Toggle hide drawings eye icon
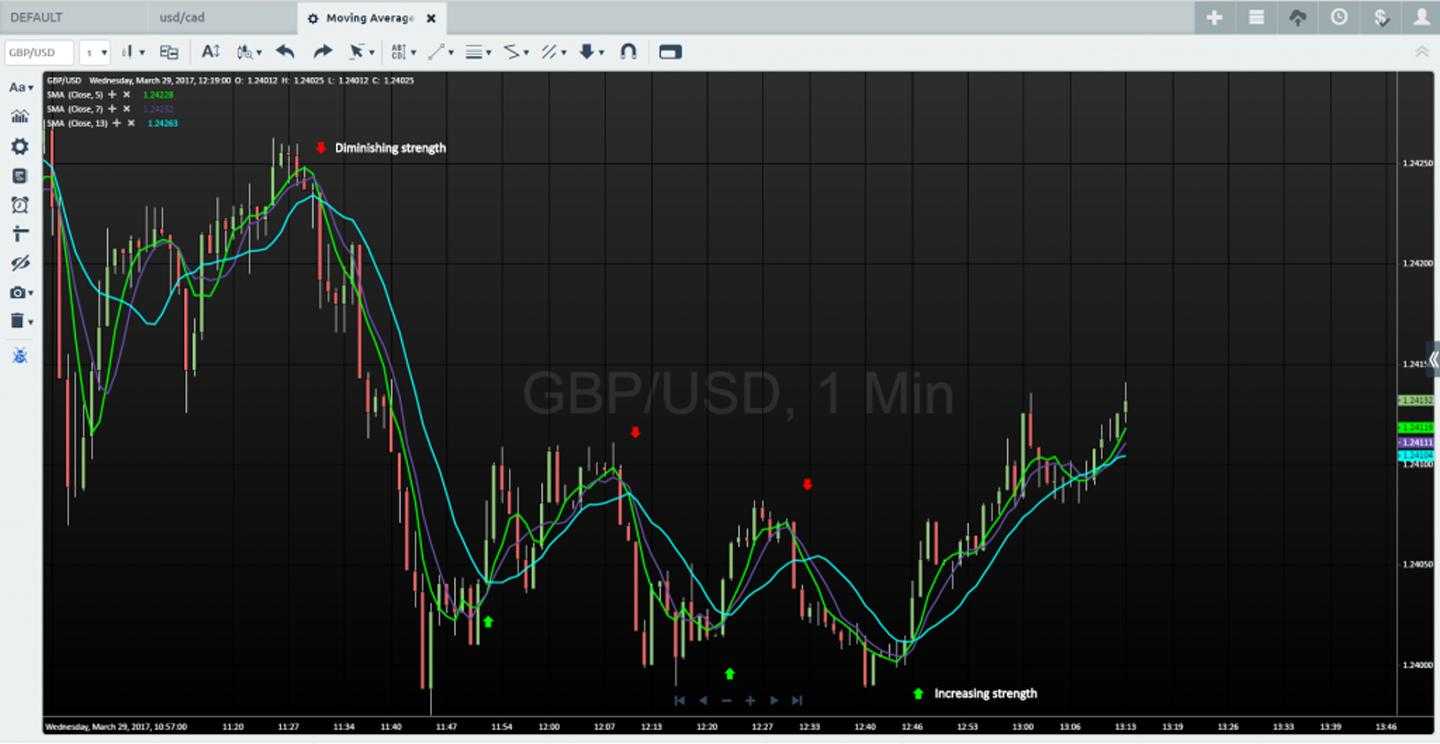 point(20,263)
